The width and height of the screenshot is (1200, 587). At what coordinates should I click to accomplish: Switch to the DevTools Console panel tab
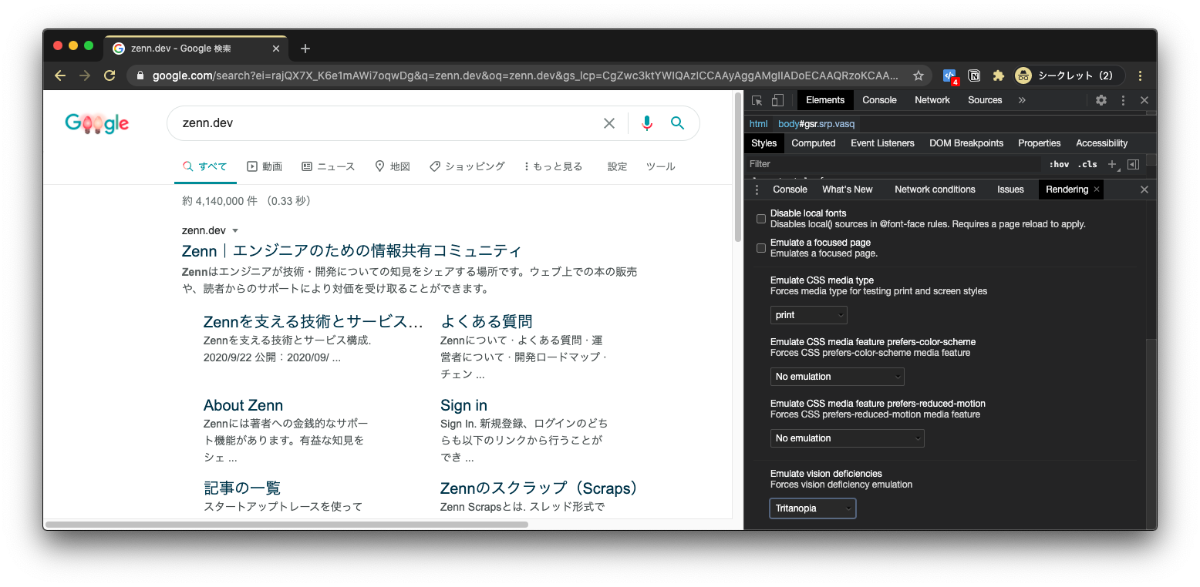coord(880,100)
